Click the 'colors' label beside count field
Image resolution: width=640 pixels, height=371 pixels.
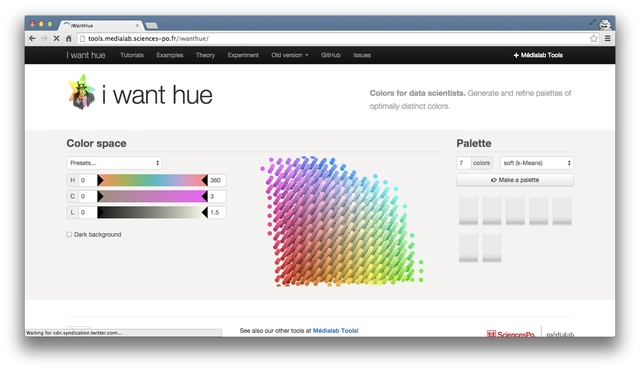tap(482, 163)
